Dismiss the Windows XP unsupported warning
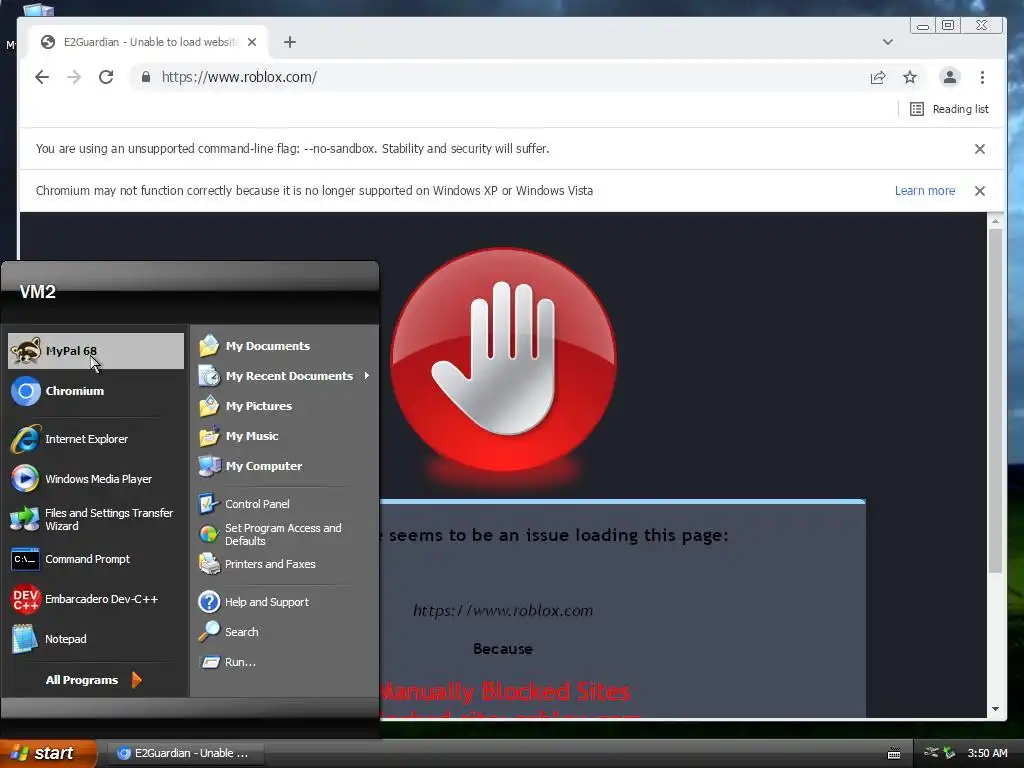 (x=980, y=191)
